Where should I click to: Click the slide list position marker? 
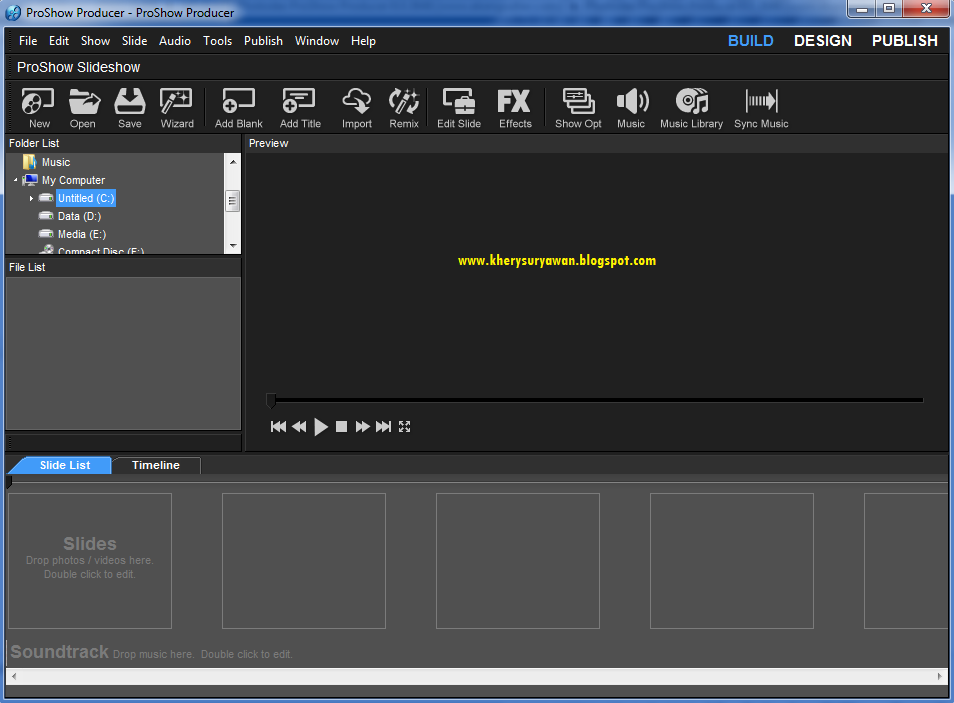pyautogui.click(x=9, y=482)
